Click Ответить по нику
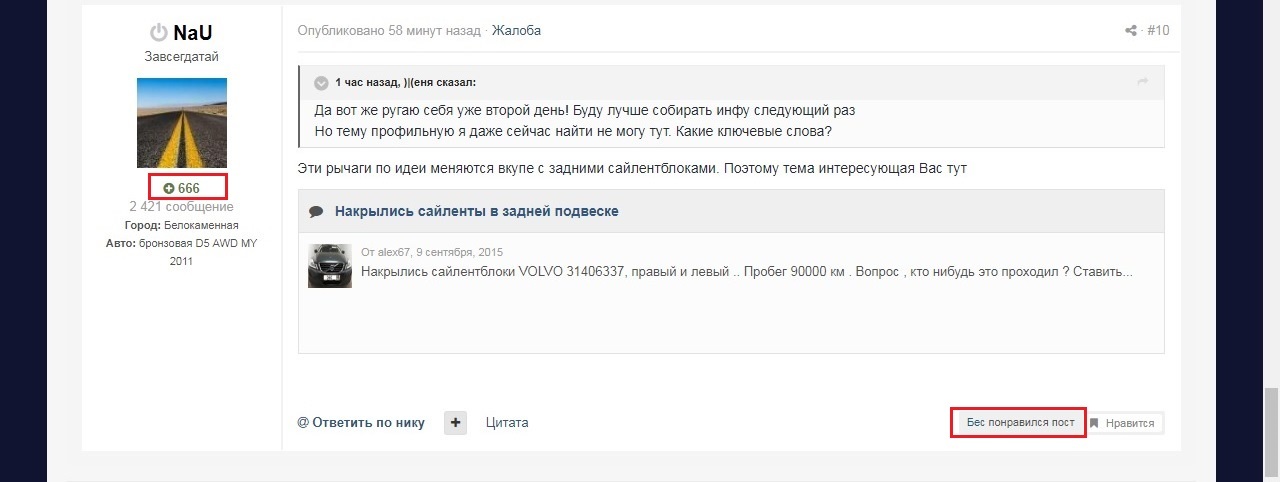Viewport: 1280px width, 482px height. click(361, 423)
